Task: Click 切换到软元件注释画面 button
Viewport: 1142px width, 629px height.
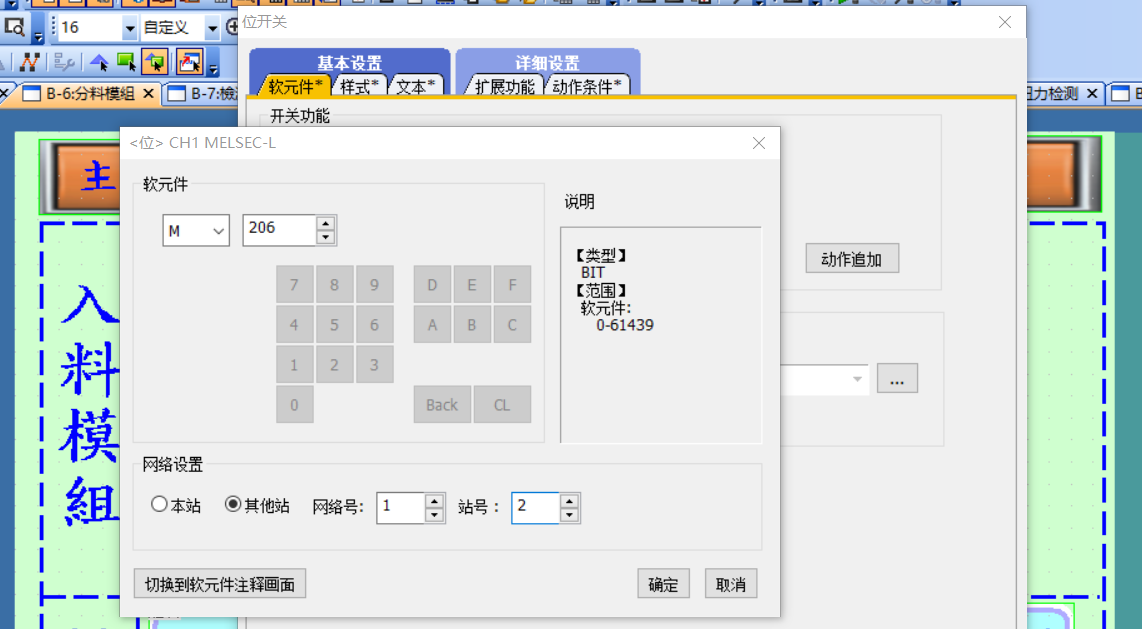Action: (x=219, y=585)
